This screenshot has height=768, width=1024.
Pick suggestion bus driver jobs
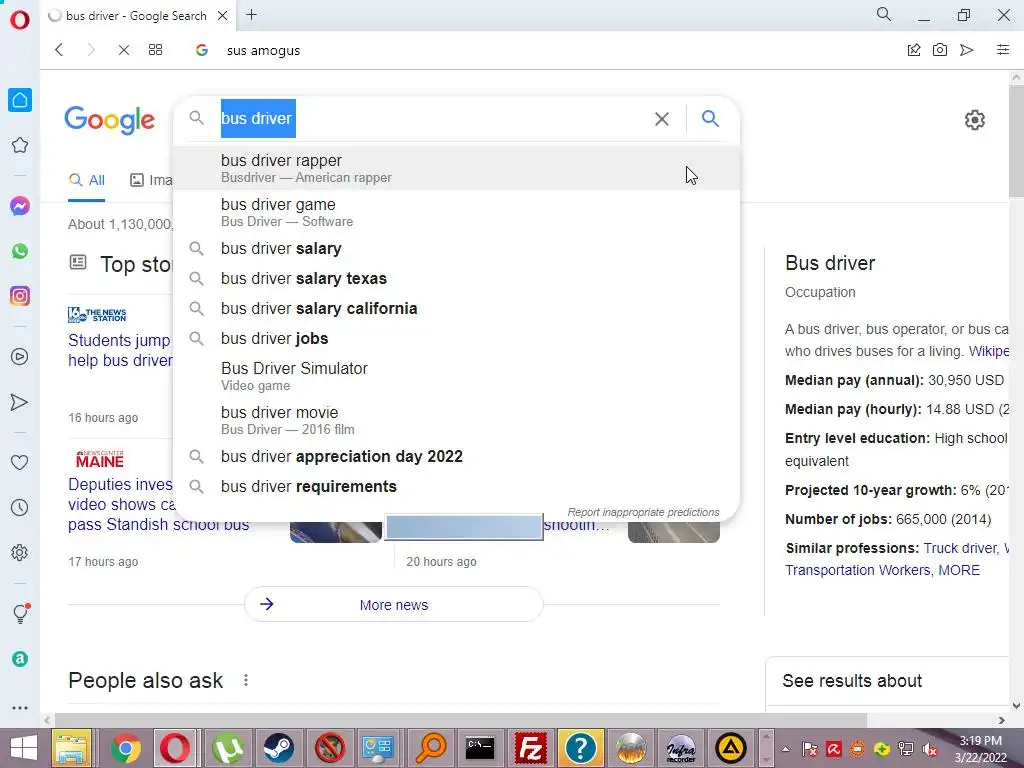(x=456, y=339)
